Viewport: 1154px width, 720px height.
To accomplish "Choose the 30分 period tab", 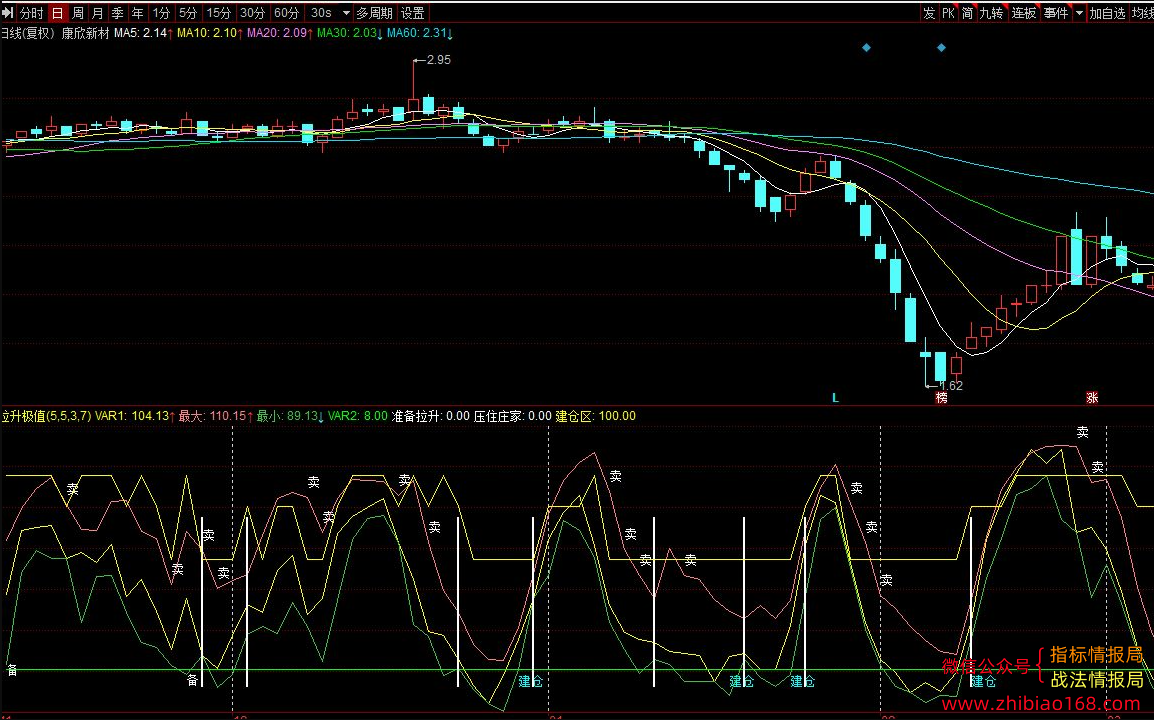I will coord(252,13).
